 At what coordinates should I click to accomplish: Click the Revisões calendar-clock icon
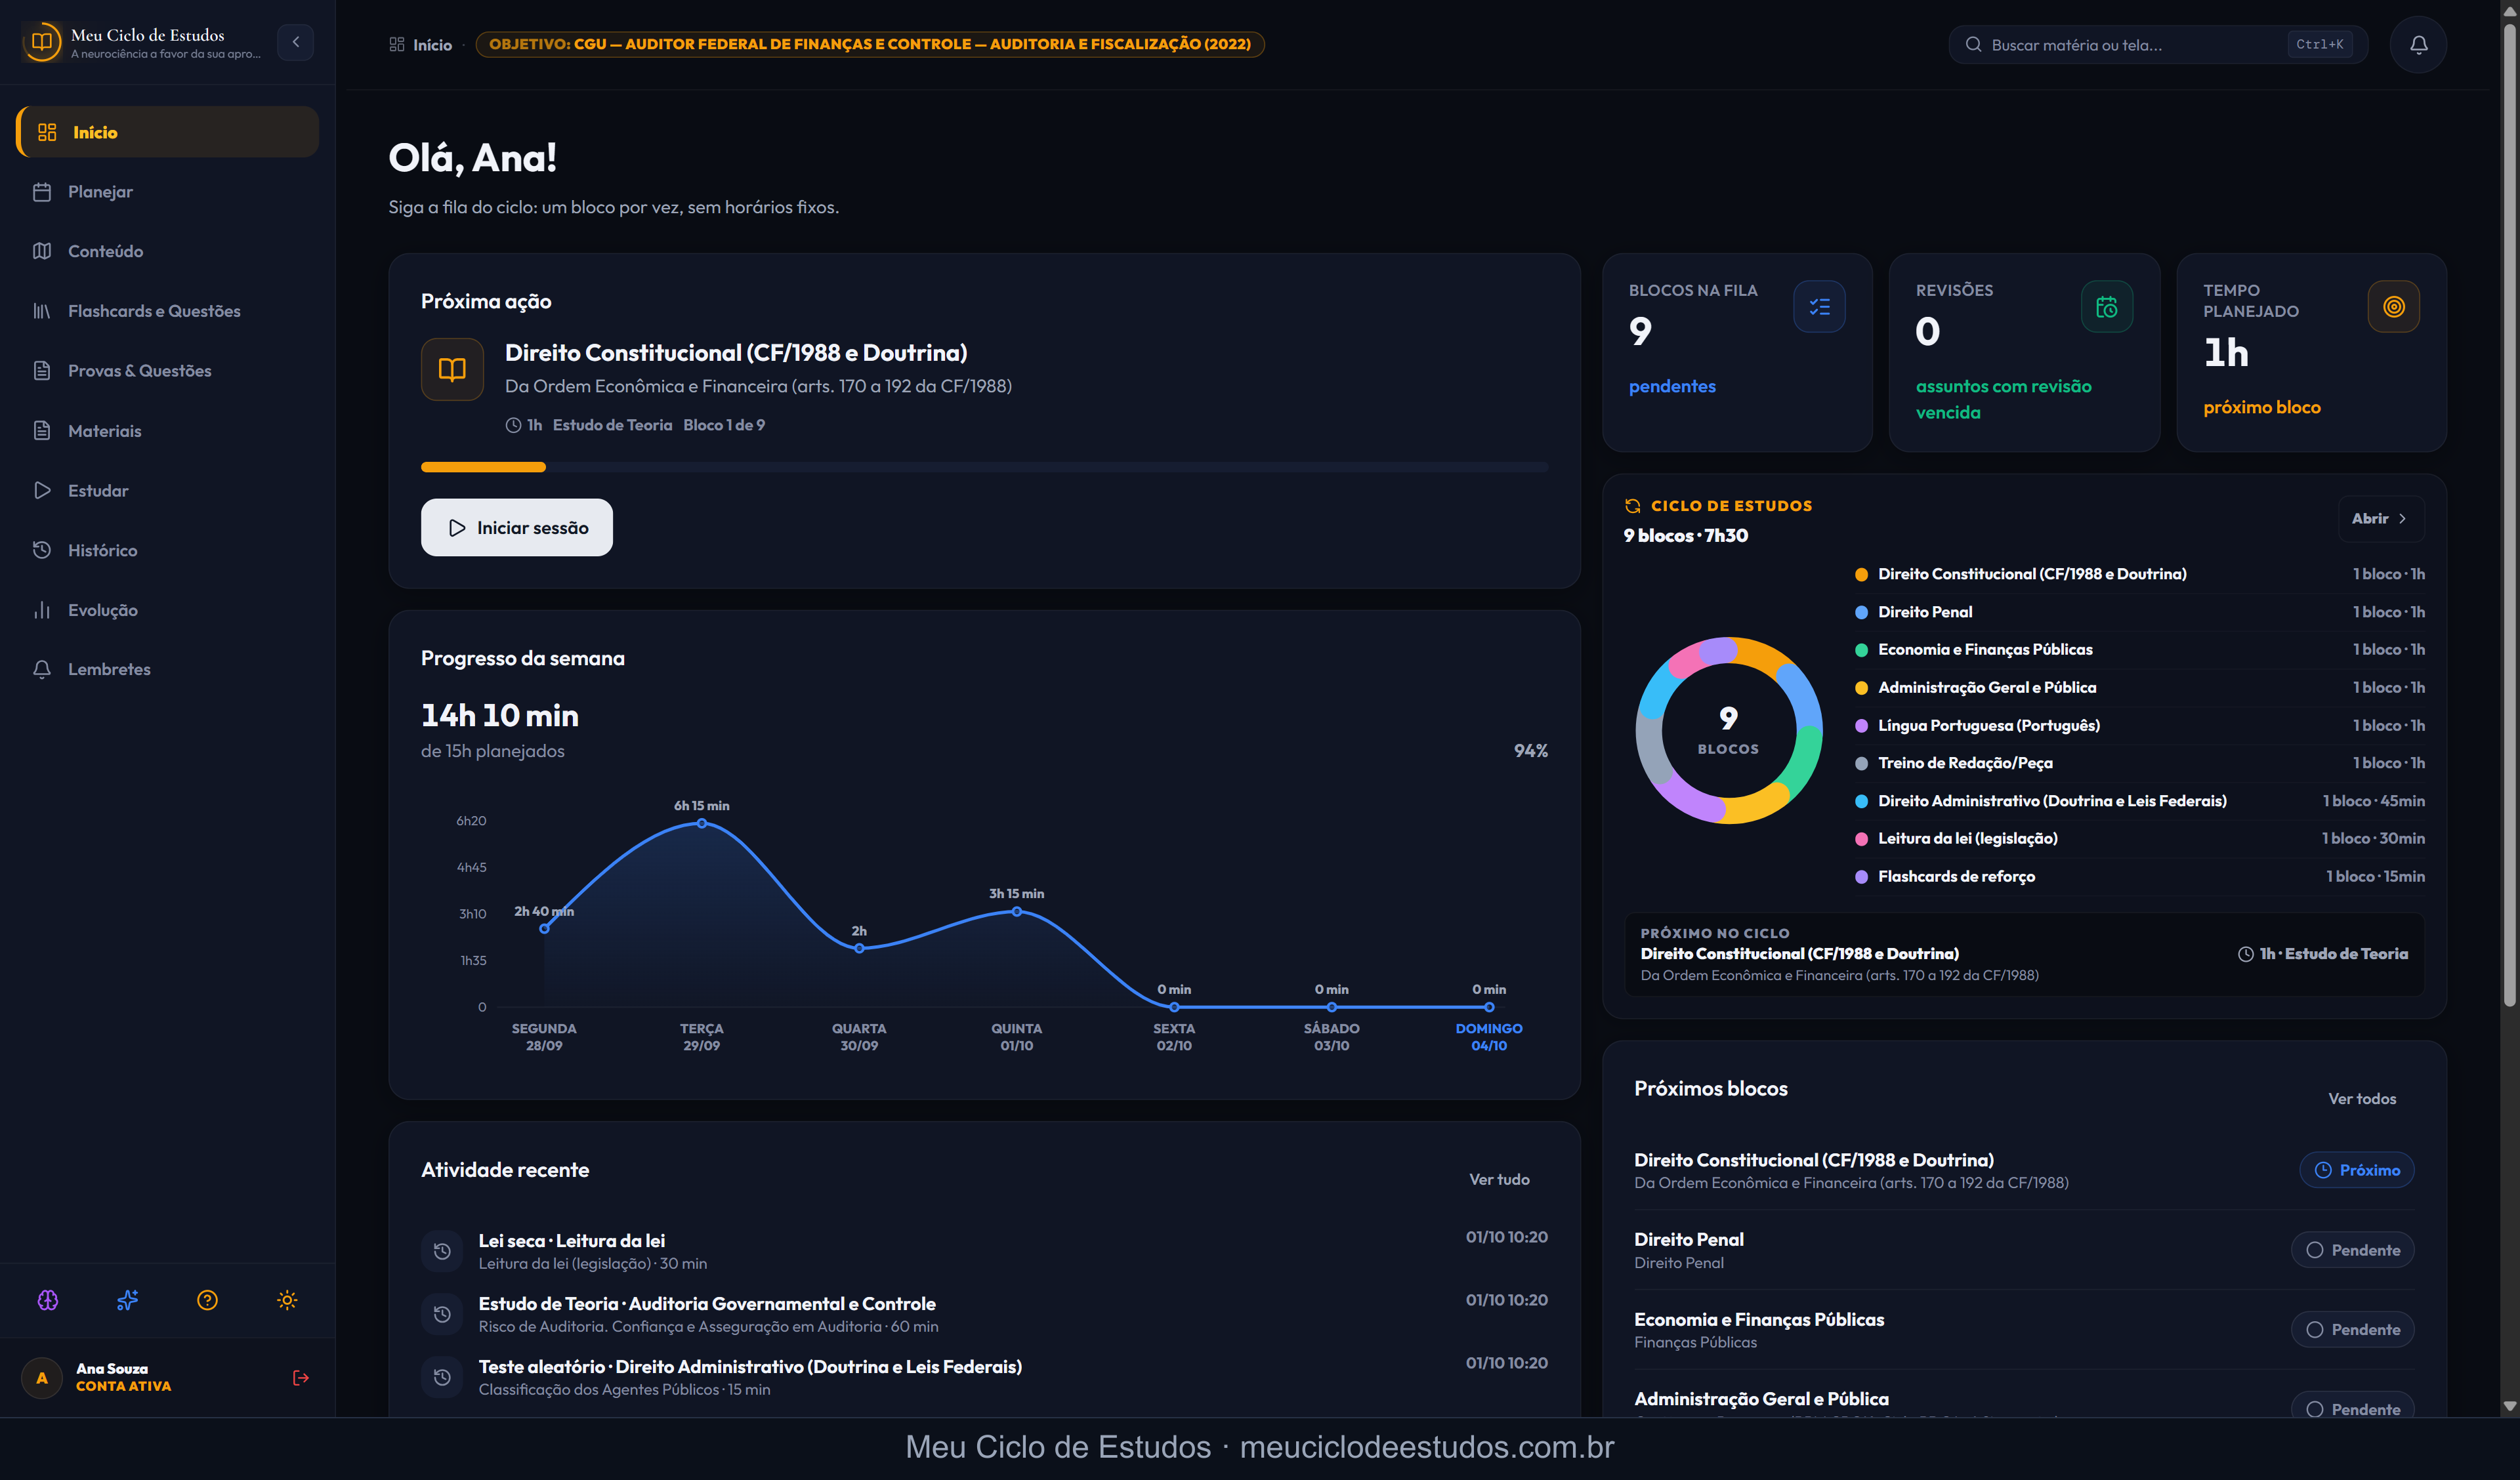[x=2106, y=307]
